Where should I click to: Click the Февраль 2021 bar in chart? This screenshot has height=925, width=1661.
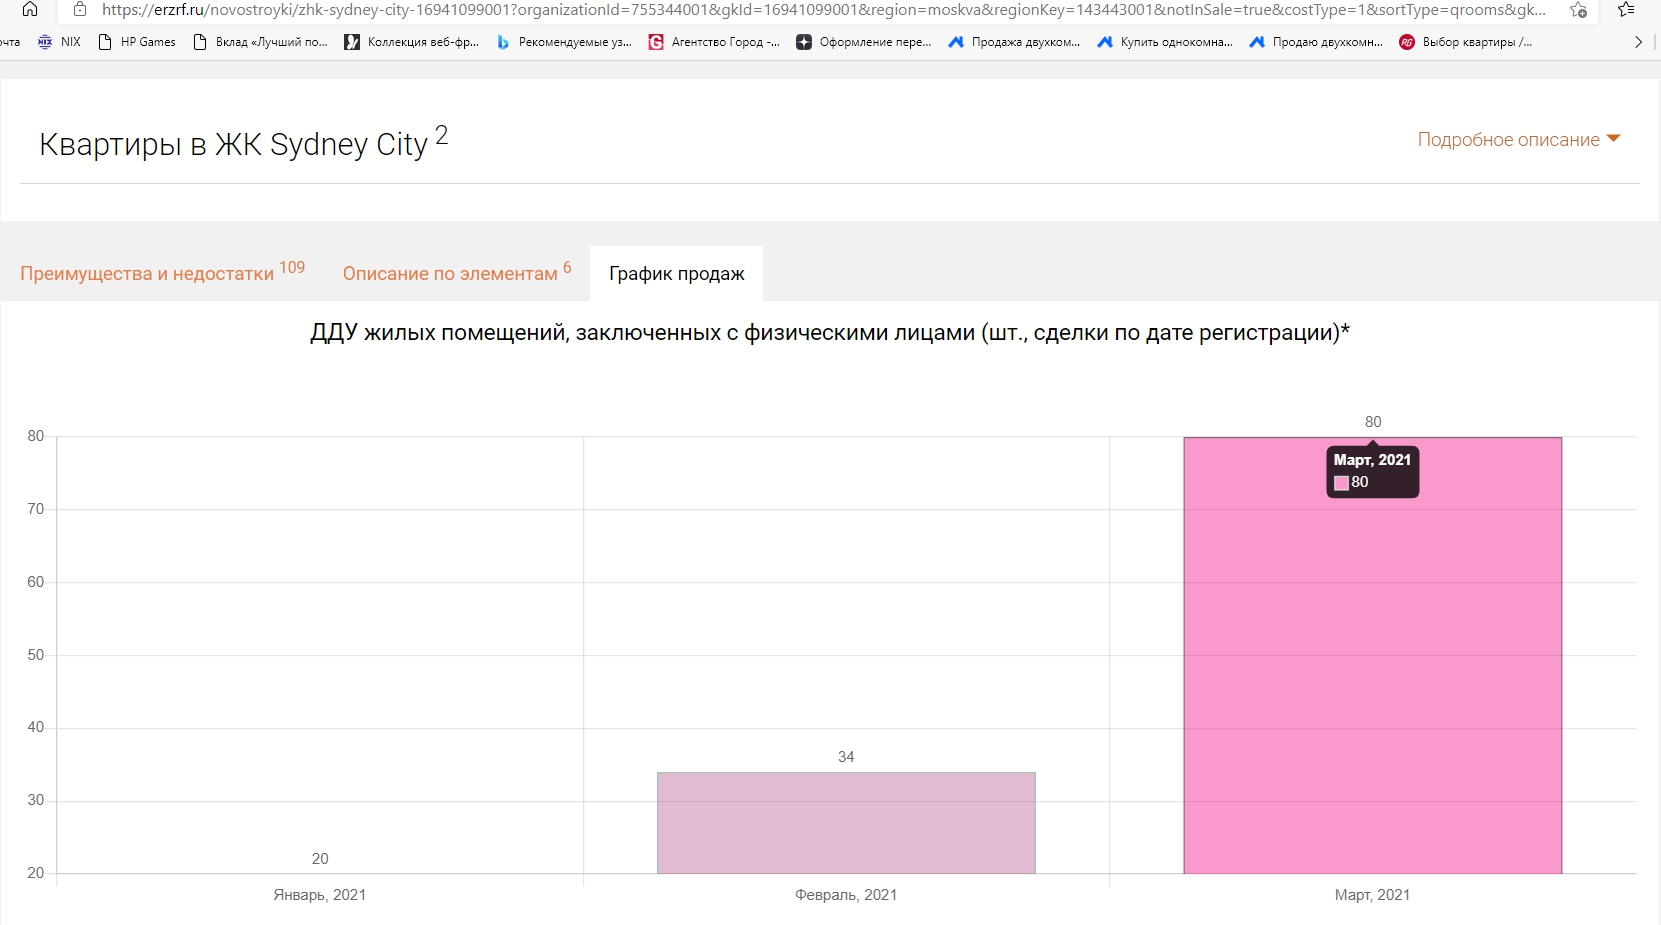click(846, 823)
